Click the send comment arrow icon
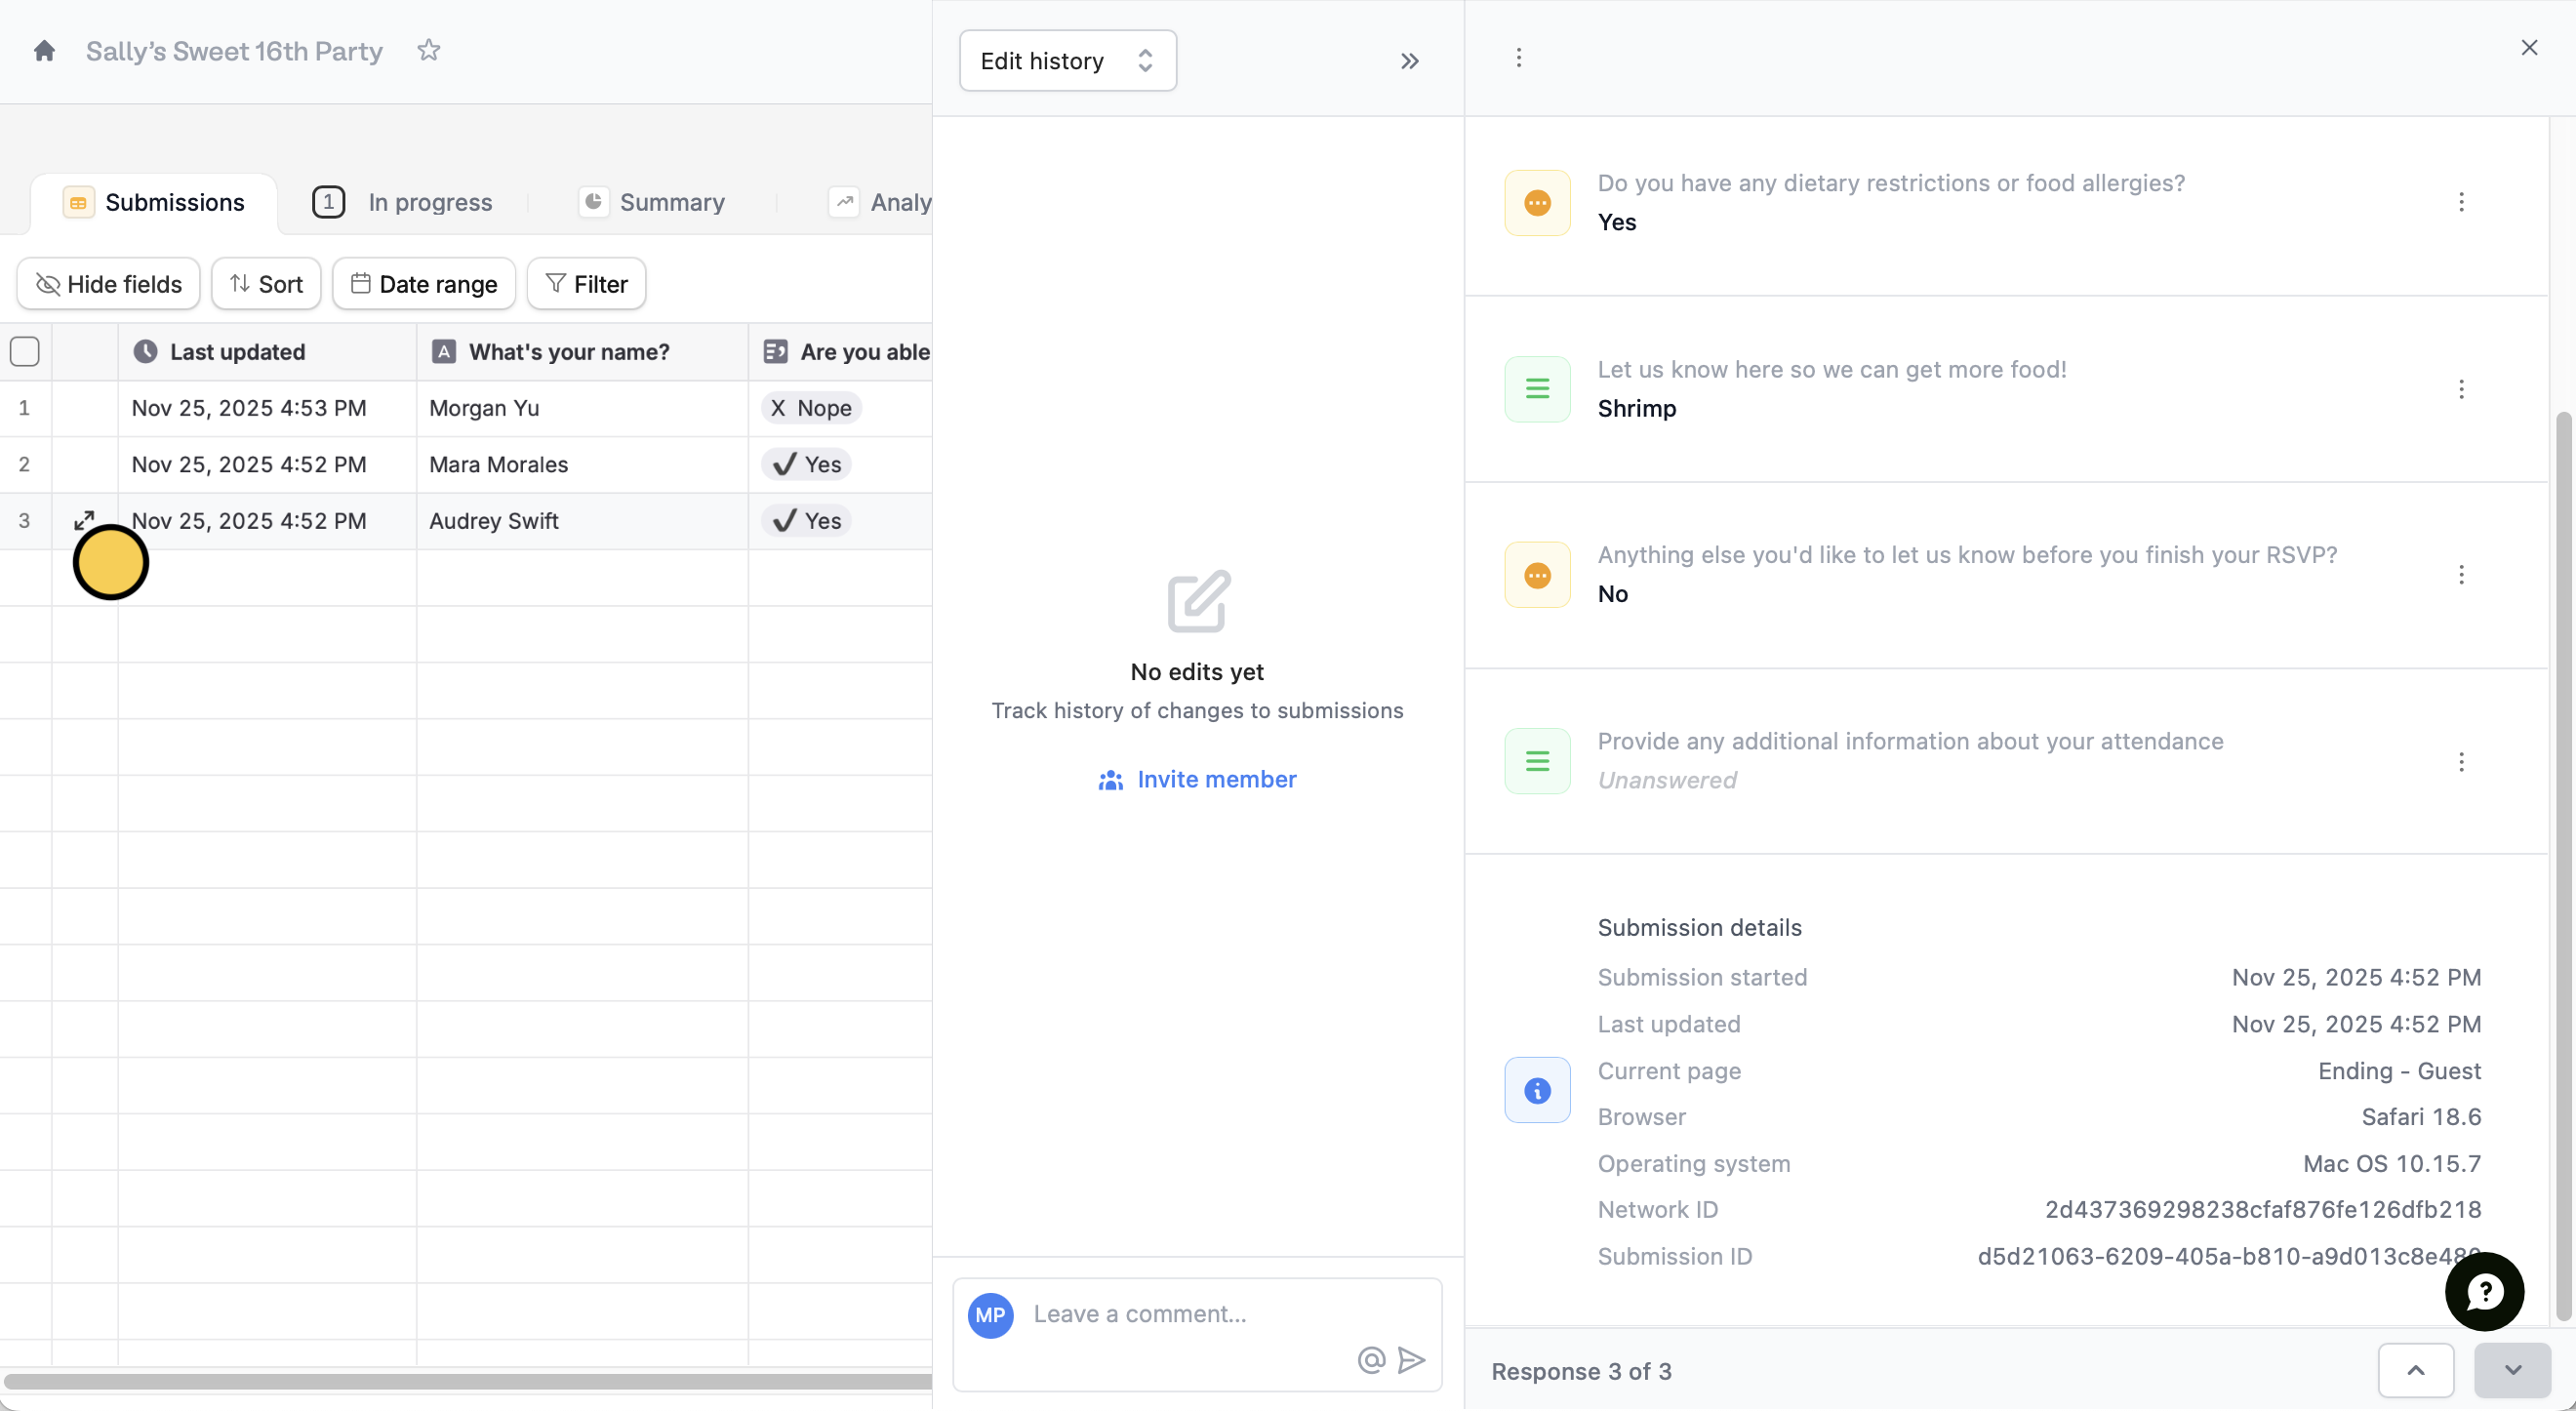Image resolution: width=2576 pixels, height=1411 pixels. [x=1411, y=1359]
